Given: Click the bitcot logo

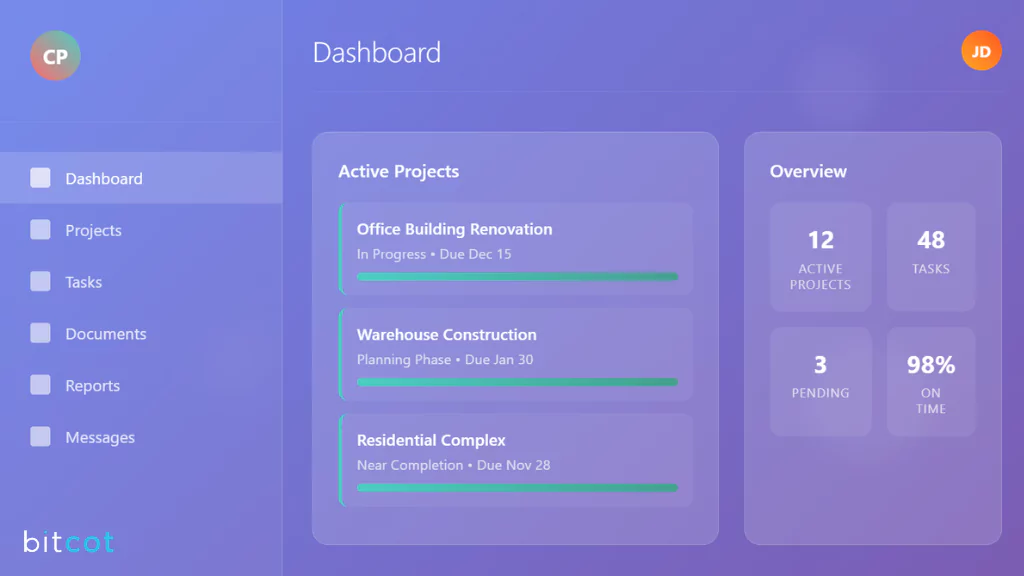Looking at the screenshot, I should coord(66,543).
